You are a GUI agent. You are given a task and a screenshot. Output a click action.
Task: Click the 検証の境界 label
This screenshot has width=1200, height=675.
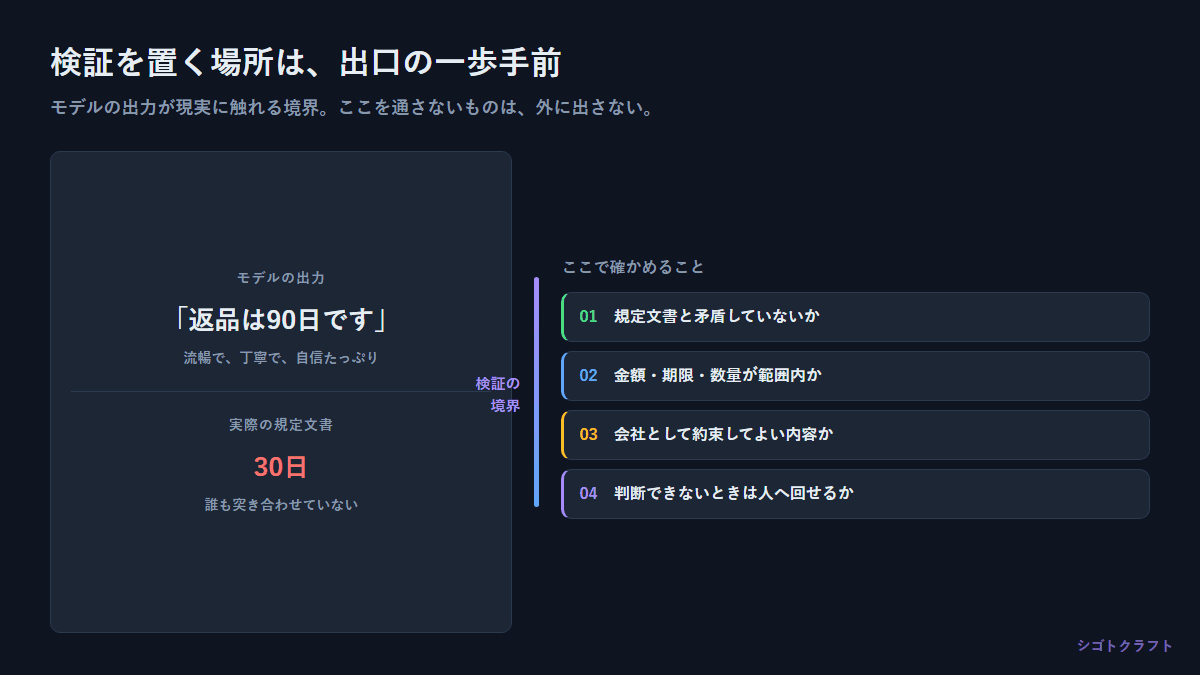(x=498, y=394)
